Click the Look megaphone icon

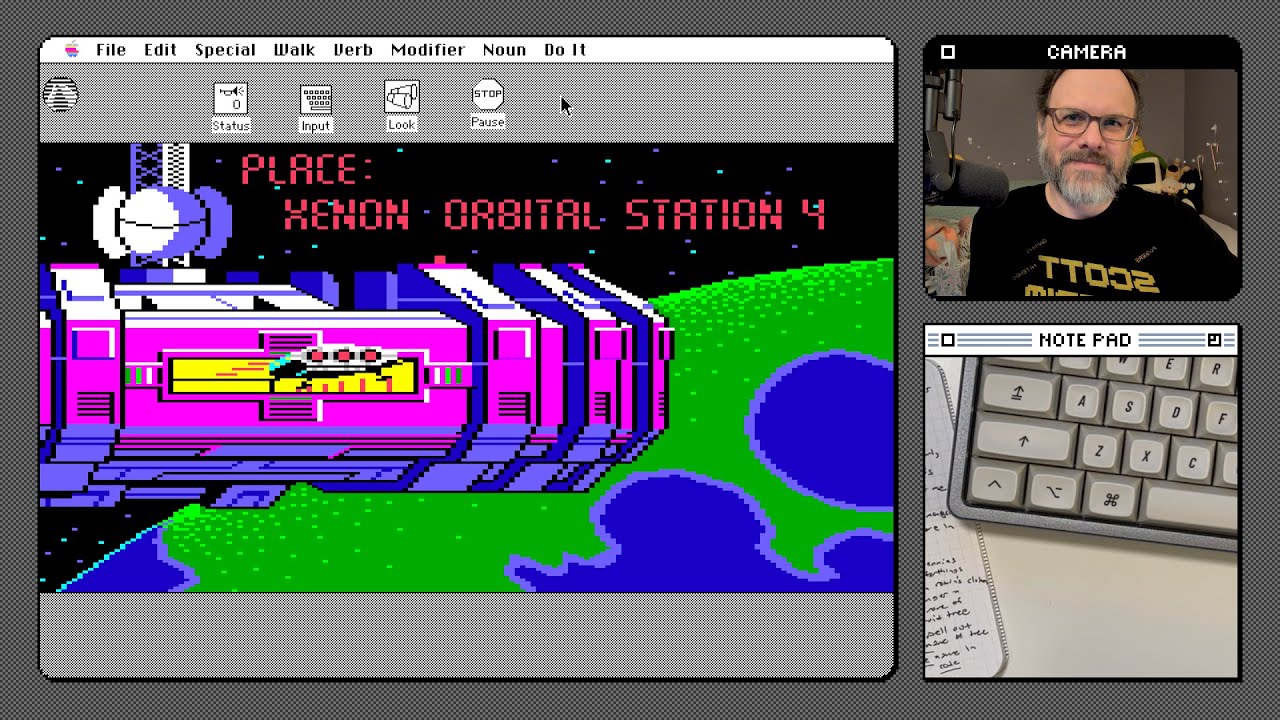(402, 106)
